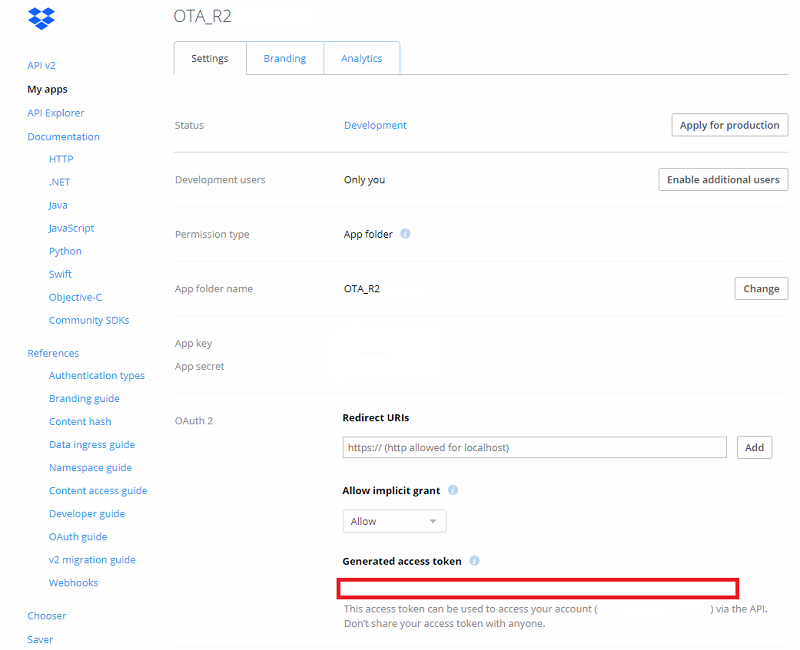Open Swift documentation link
The width and height of the screenshot is (800, 650).
(60, 274)
